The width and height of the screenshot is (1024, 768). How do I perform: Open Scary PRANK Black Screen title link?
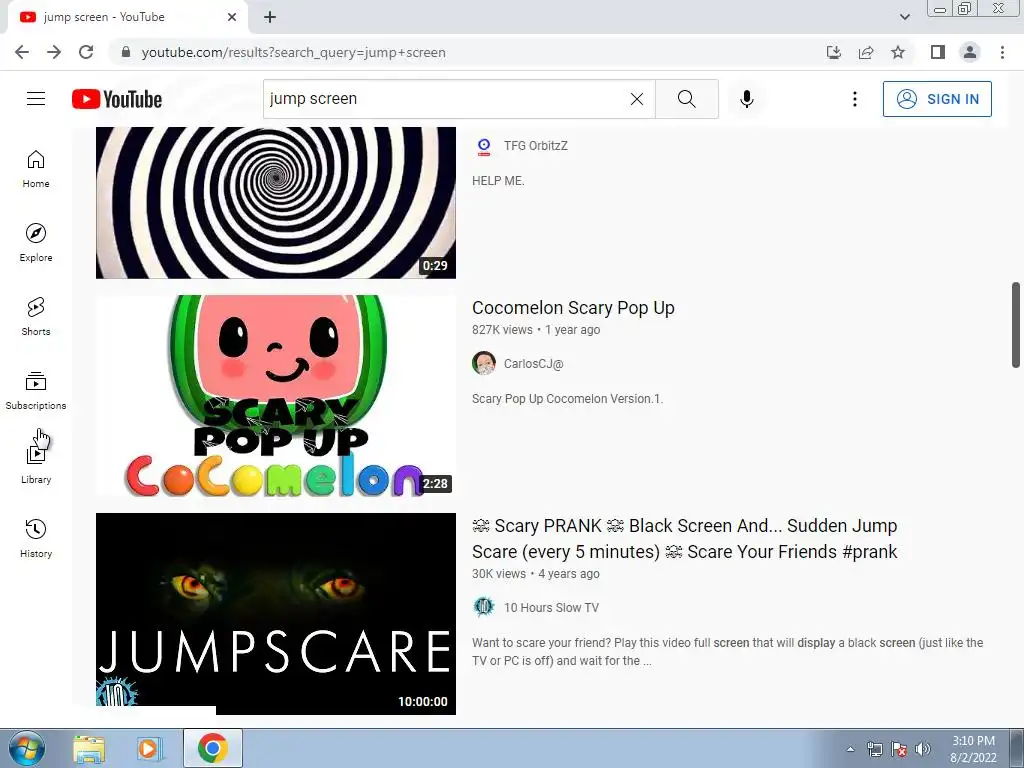(684, 539)
